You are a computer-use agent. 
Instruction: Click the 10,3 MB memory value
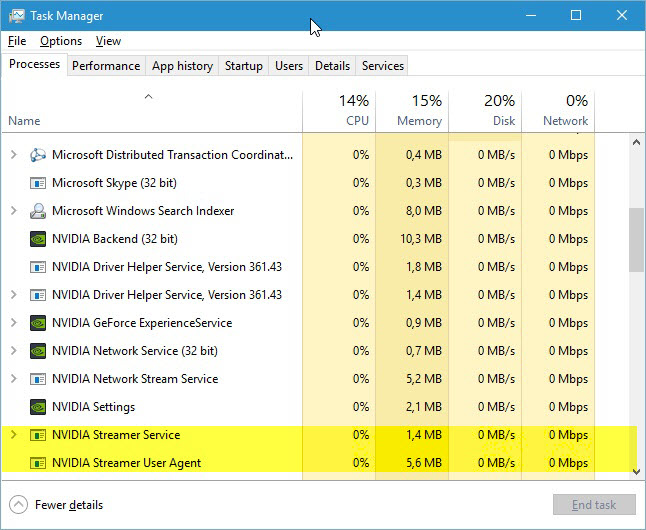(x=421, y=239)
